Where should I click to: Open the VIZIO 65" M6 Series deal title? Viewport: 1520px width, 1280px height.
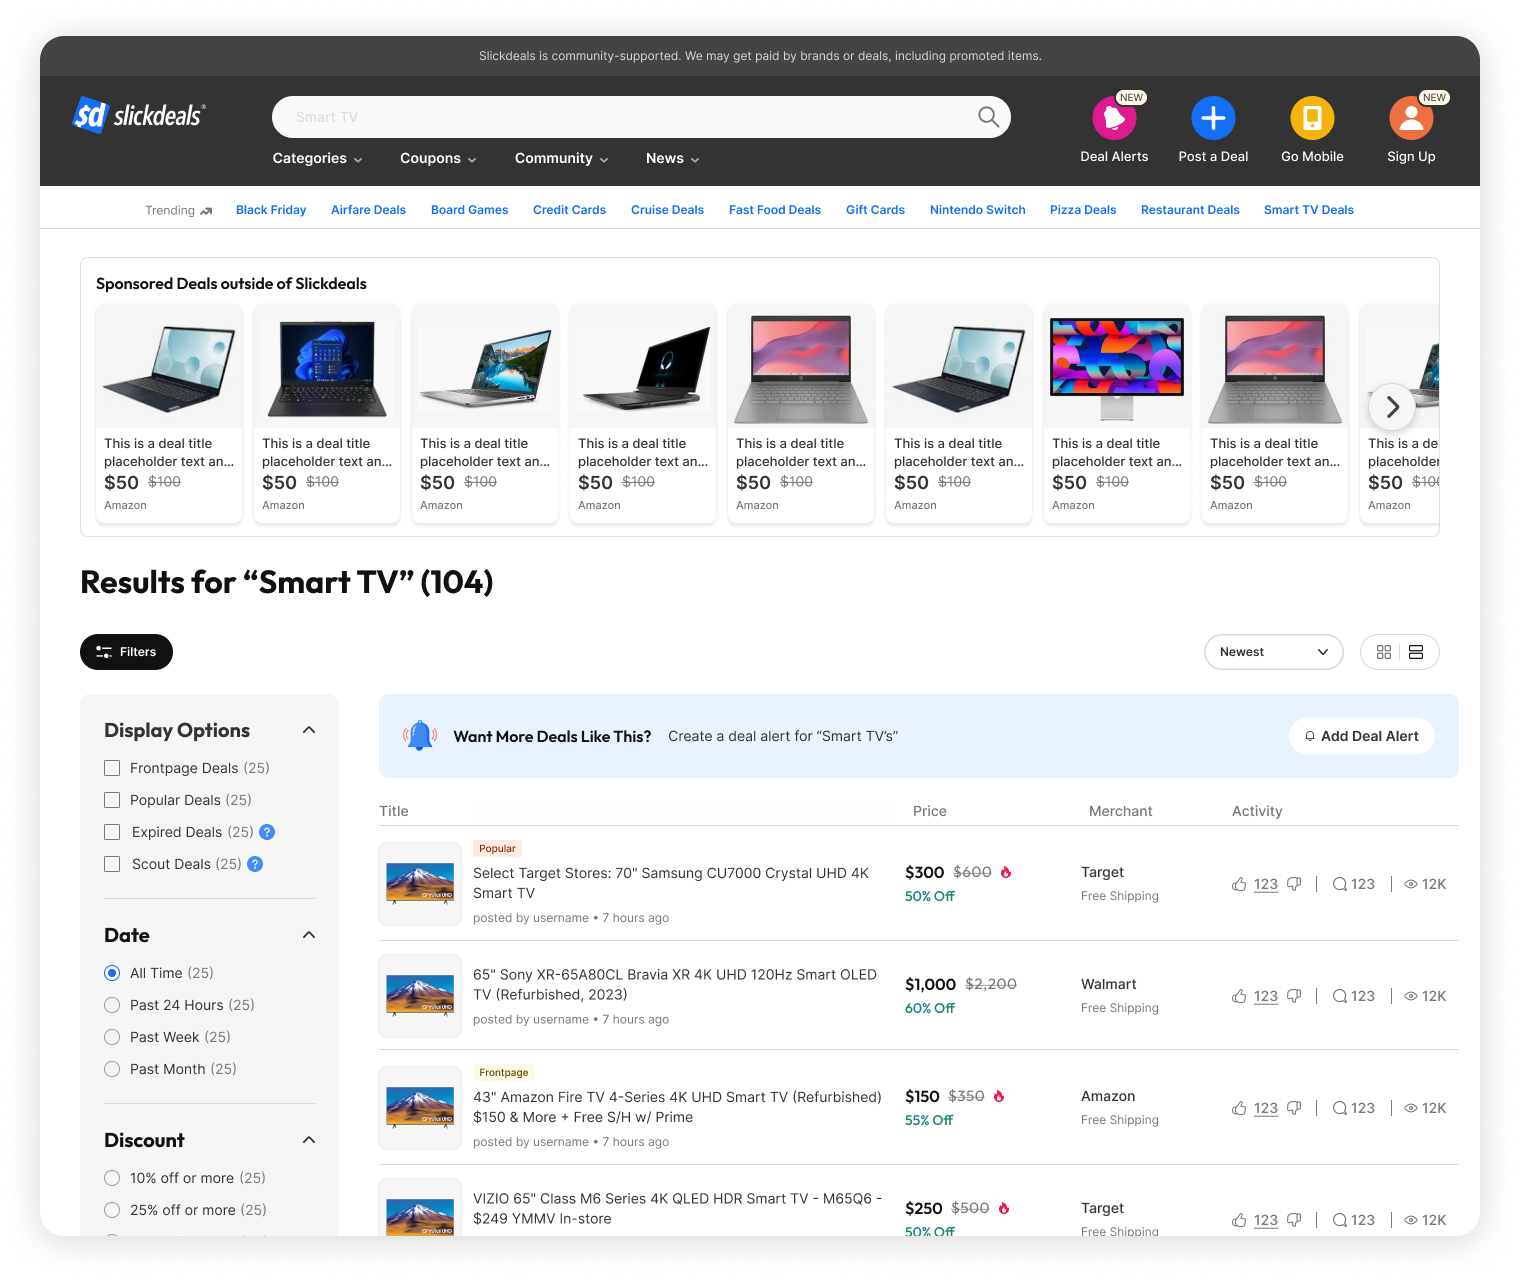click(x=678, y=1208)
